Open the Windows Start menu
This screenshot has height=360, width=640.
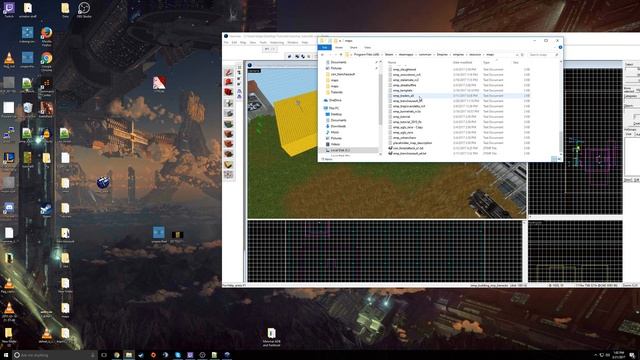point(6,355)
